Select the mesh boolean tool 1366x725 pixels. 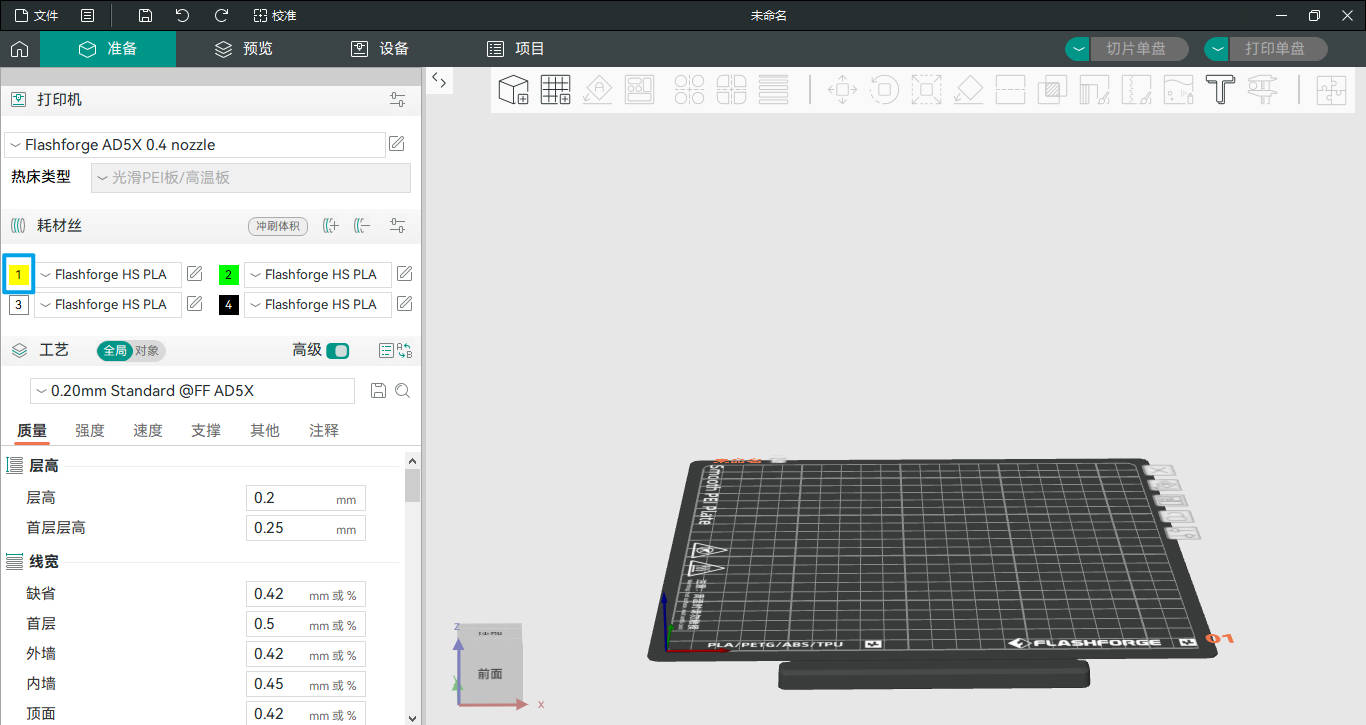(x=1052, y=90)
